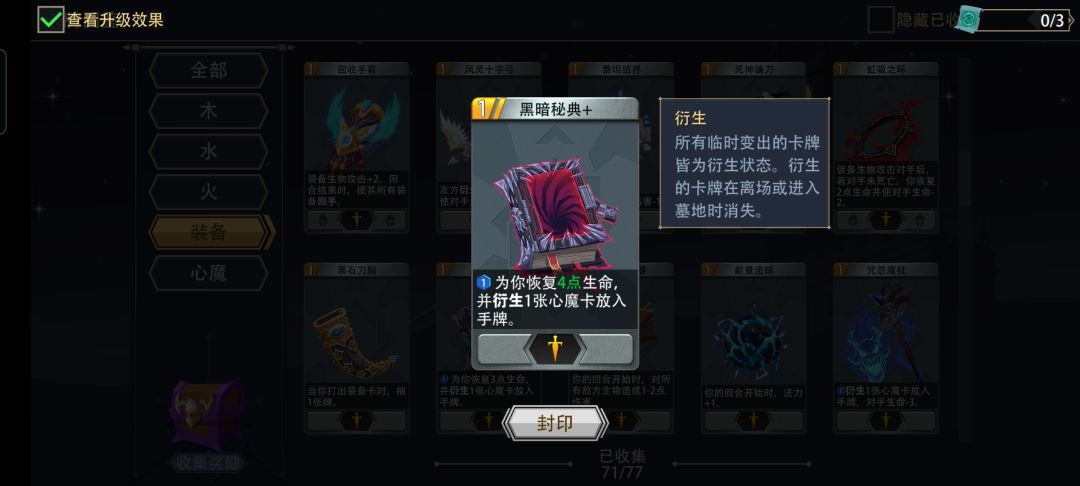
Task: Select the 虹吸之环 ring card
Action: point(886,147)
